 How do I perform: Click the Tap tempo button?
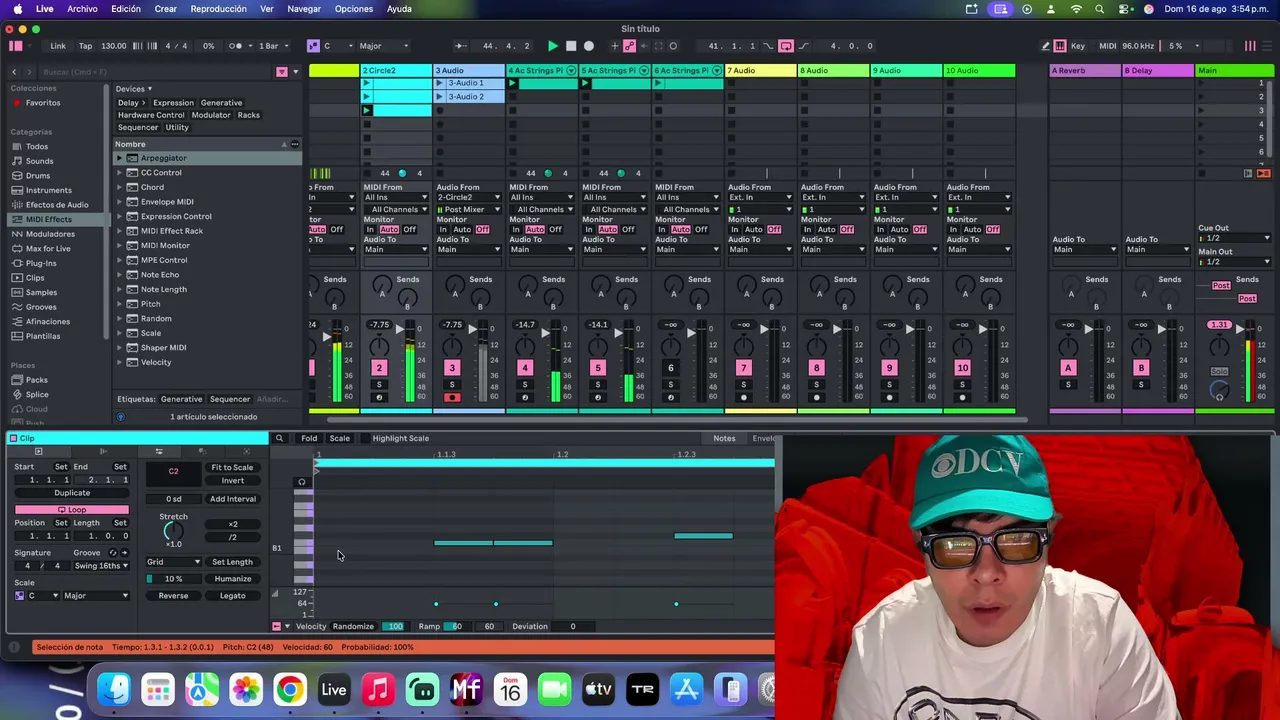coord(85,46)
